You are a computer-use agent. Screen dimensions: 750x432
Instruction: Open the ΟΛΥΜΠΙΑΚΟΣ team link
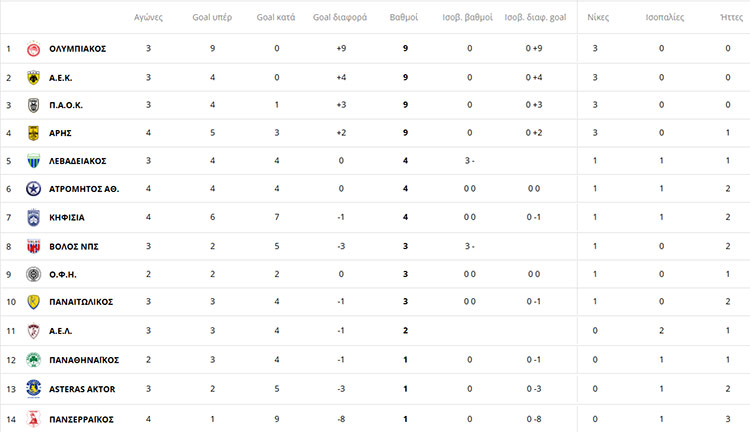click(77, 49)
